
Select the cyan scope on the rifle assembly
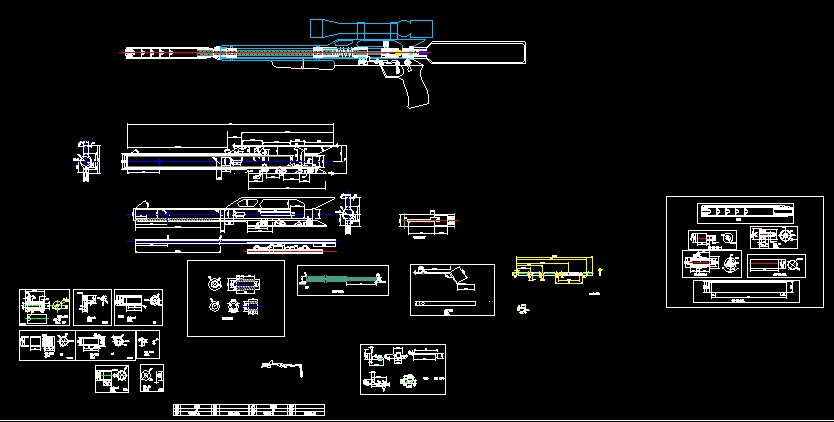pyautogui.click(x=372, y=29)
